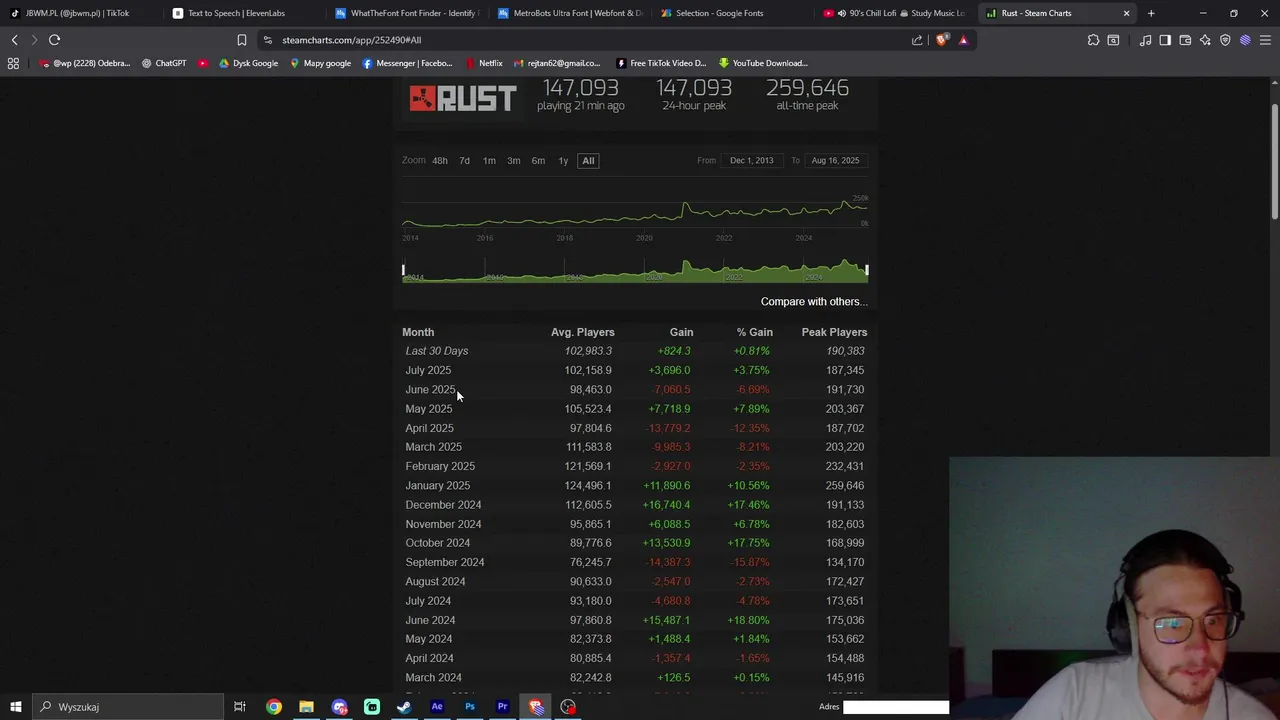Image resolution: width=1280 pixels, height=720 pixels.
Task: Open the Messenger Facebook bookmark
Action: point(407,63)
